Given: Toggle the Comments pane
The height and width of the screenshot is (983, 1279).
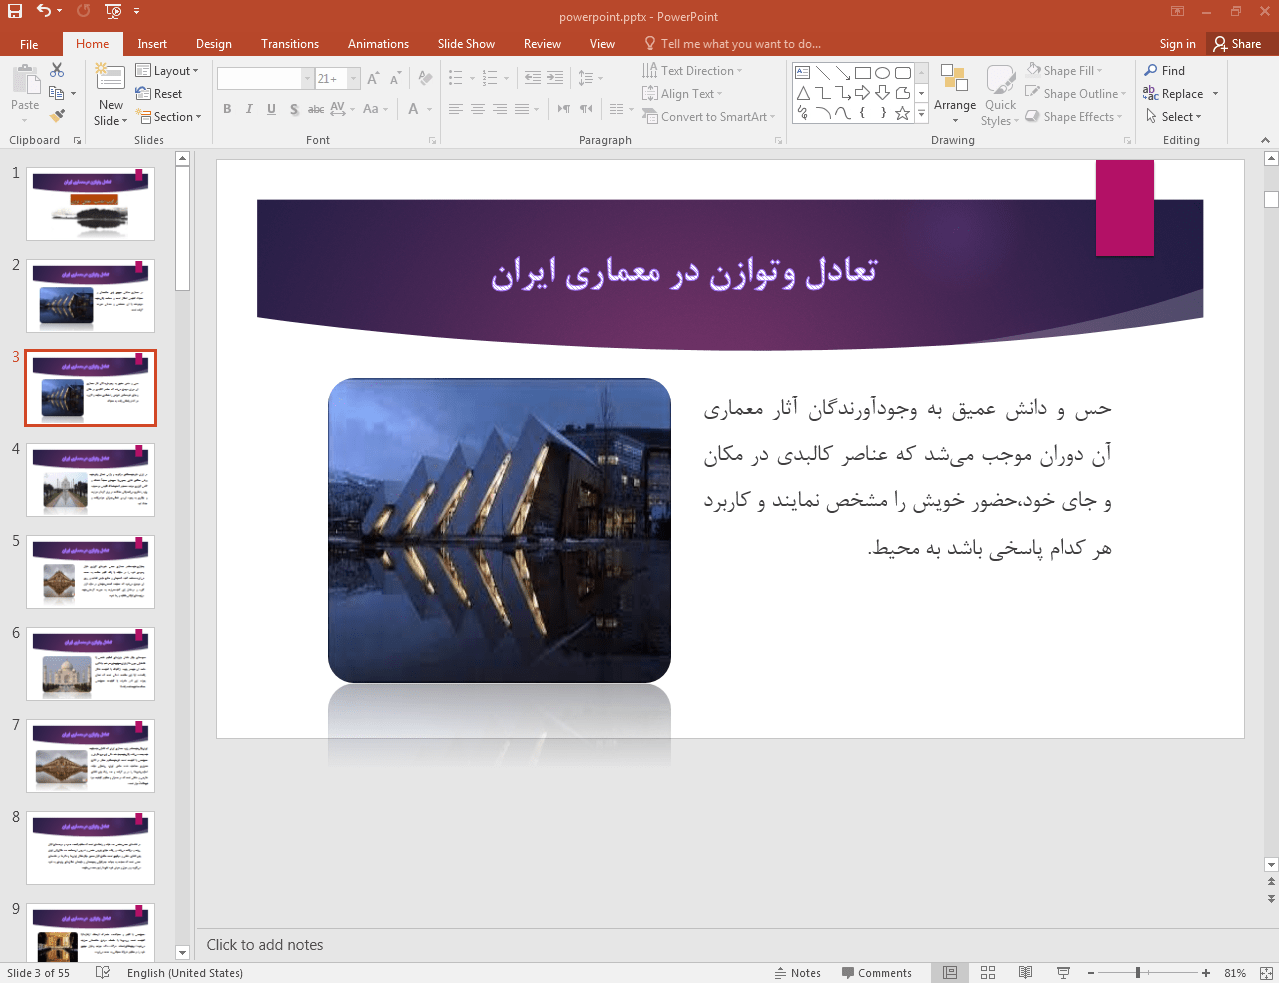Looking at the screenshot, I should (877, 973).
